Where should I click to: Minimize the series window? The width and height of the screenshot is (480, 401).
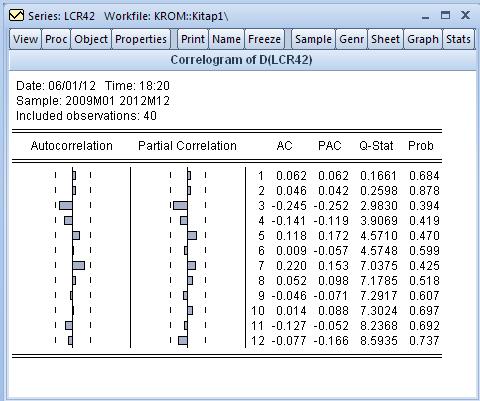pos(426,16)
